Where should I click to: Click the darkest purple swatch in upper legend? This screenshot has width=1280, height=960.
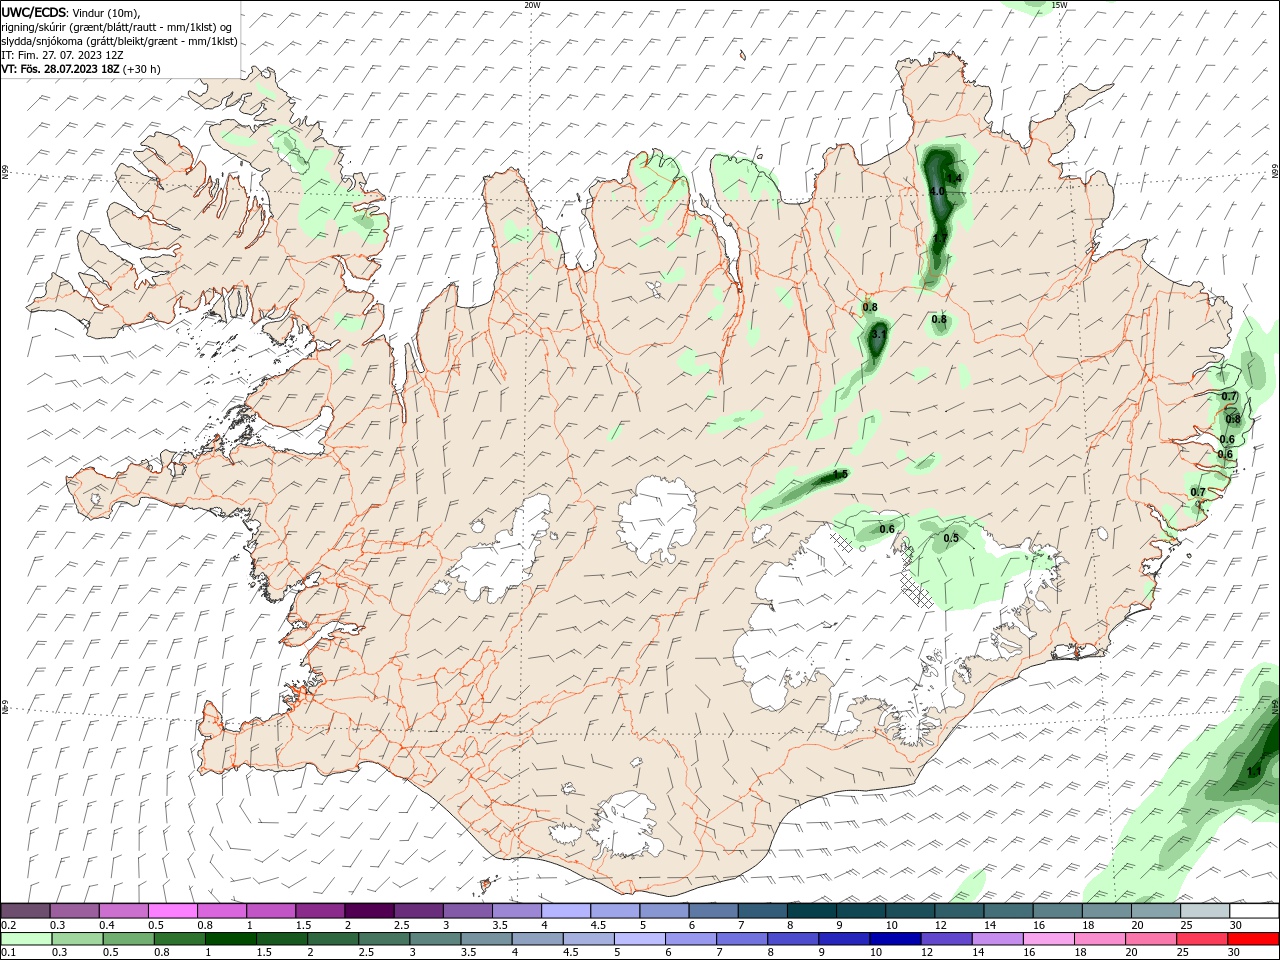click(368, 911)
